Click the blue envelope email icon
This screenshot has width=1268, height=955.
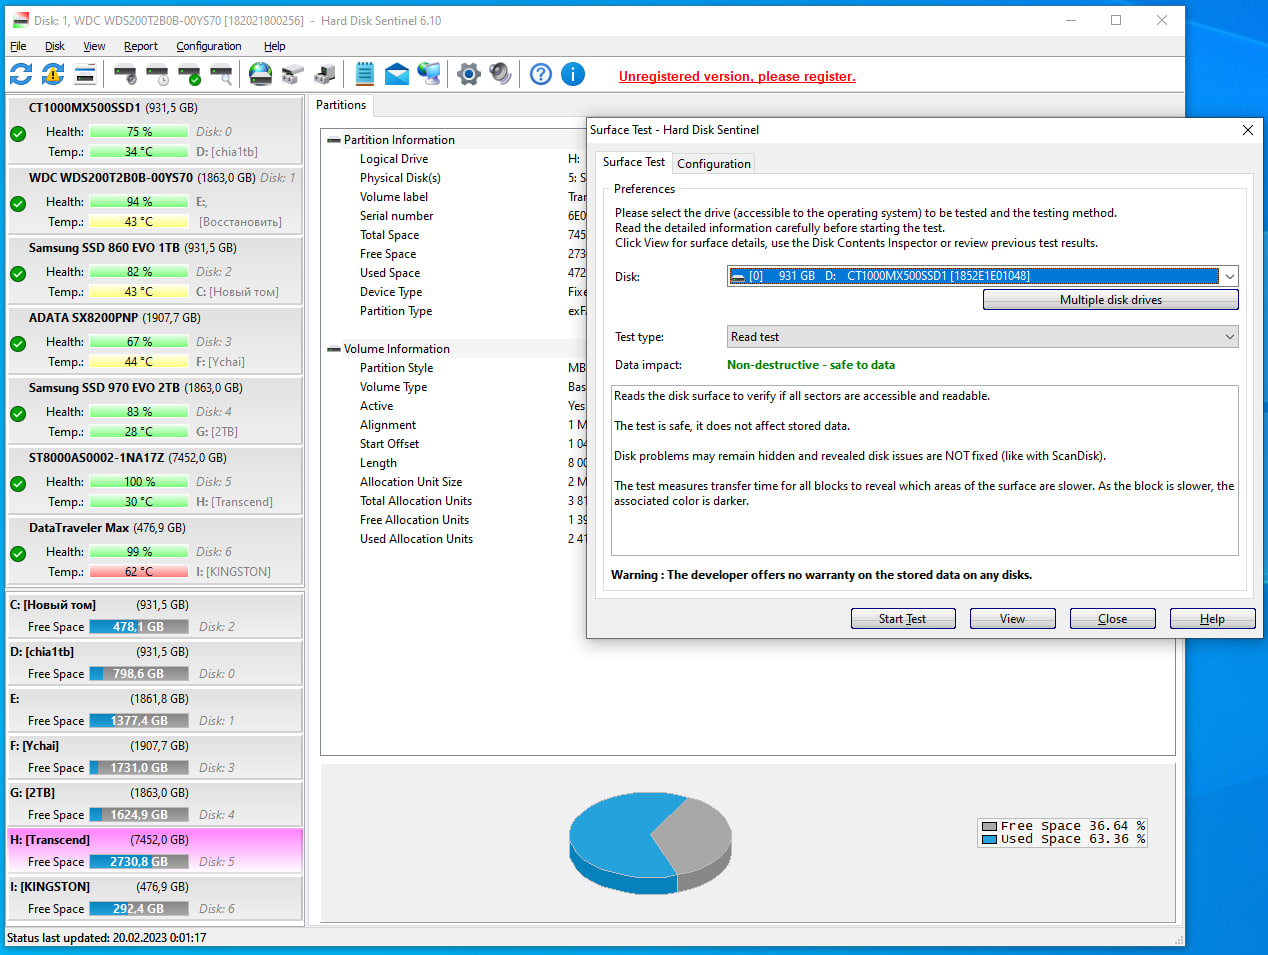tap(397, 74)
